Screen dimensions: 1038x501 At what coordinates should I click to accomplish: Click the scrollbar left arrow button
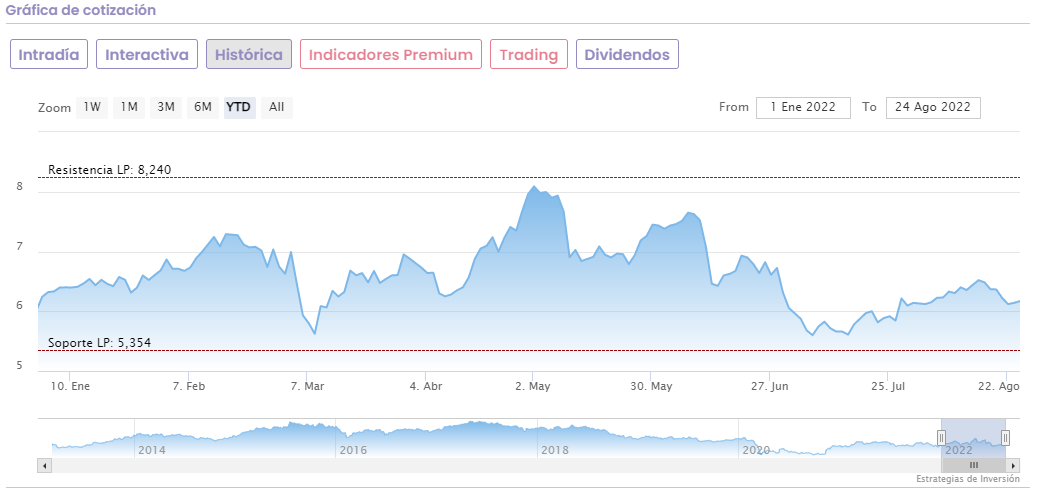click(x=44, y=465)
